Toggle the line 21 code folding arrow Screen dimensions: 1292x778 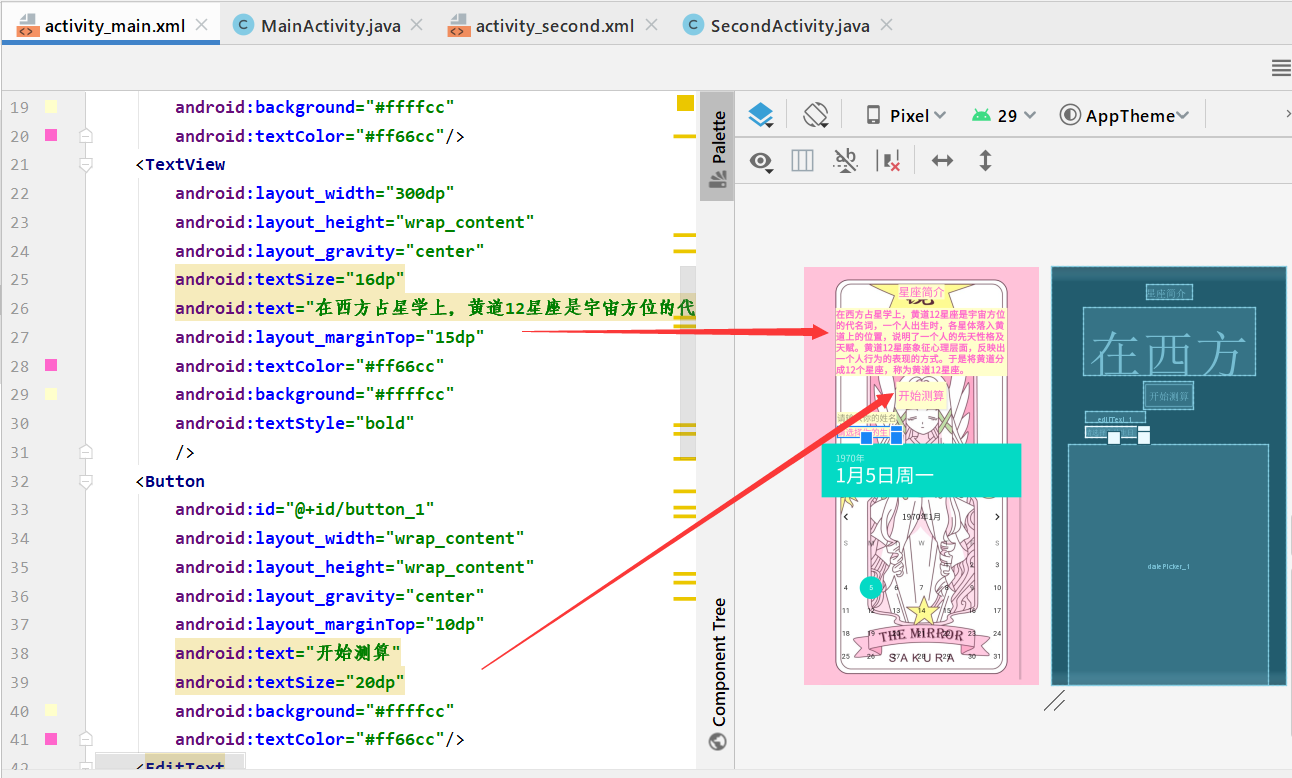(86, 163)
